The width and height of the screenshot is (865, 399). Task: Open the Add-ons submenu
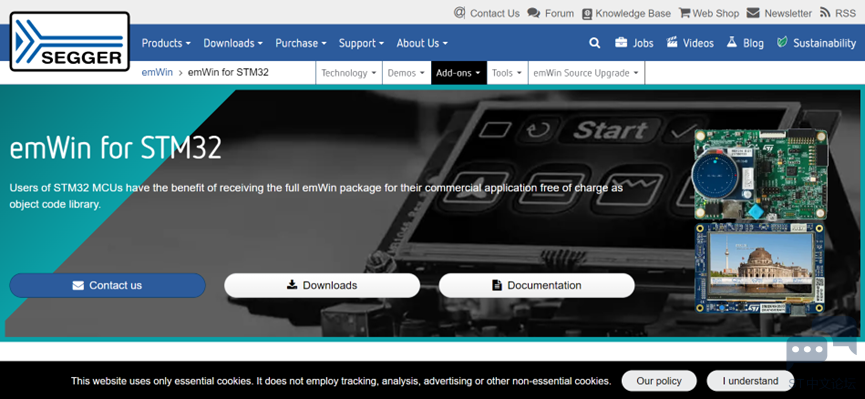[458, 73]
